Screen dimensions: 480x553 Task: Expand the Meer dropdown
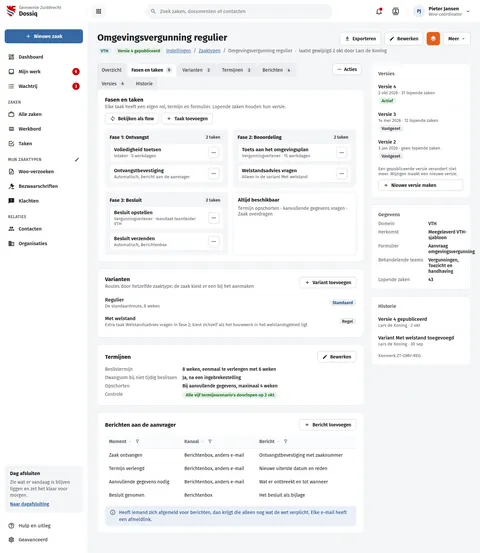pyautogui.click(x=457, y=38)
